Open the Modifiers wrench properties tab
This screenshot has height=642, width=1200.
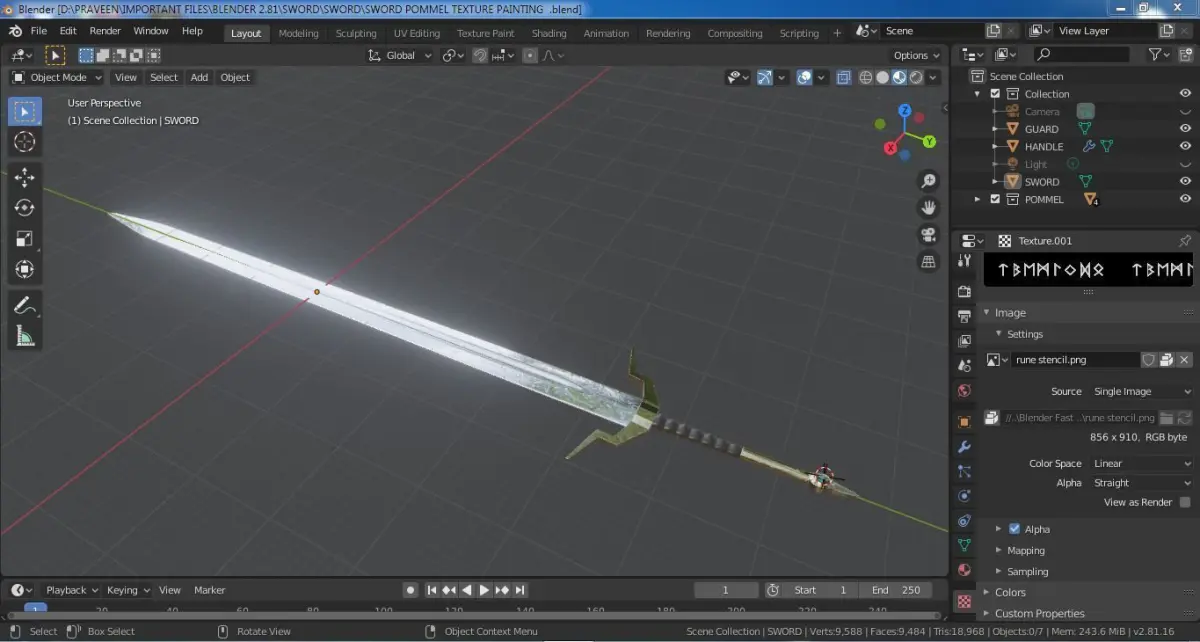[x=964, y=446]
